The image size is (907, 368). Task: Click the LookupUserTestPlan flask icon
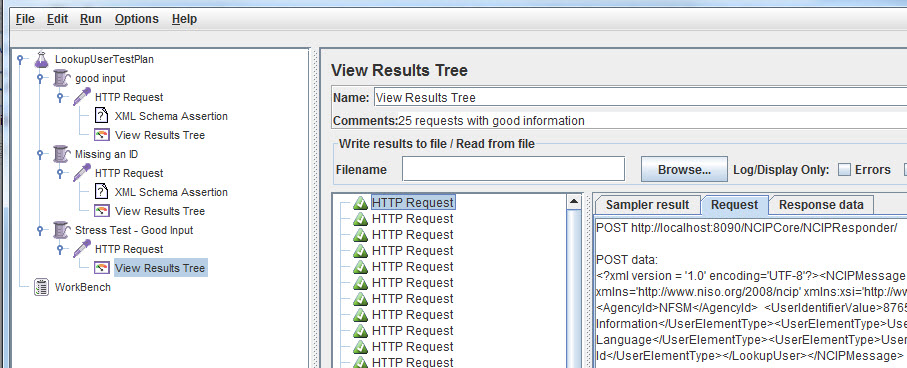[41, 59]
